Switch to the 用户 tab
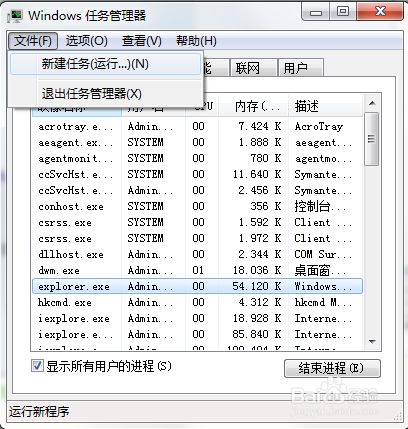Viewport: 408px width, 429px height. coord(301,68)
